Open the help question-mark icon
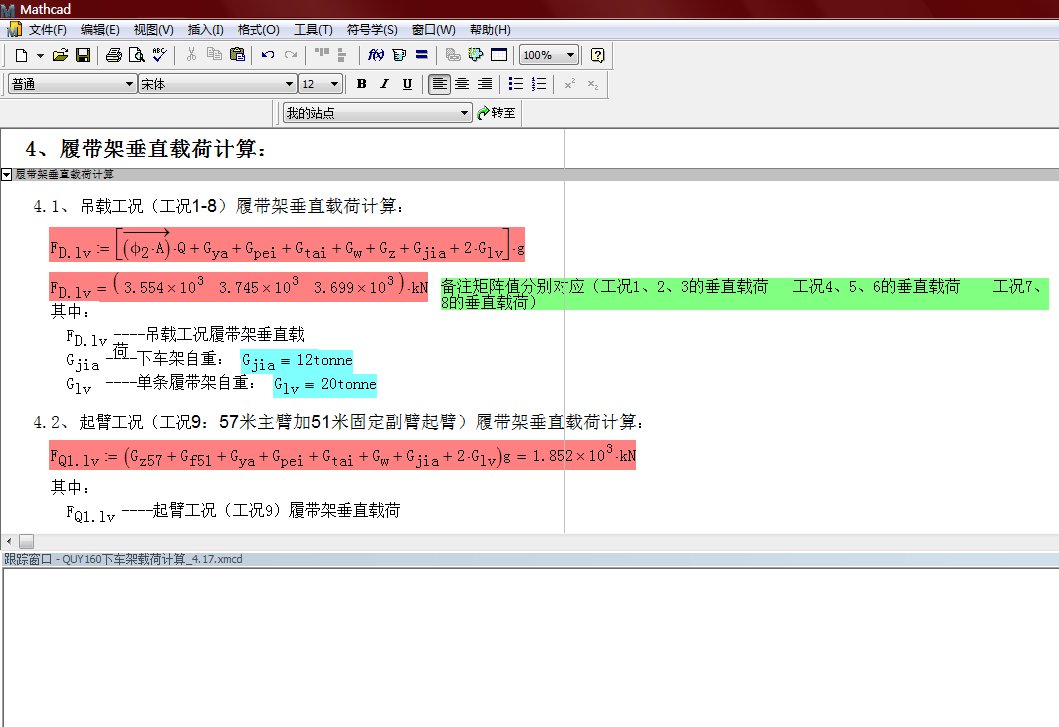The width and height of the screenshot is (1059, 727). (x=597, y=55)
